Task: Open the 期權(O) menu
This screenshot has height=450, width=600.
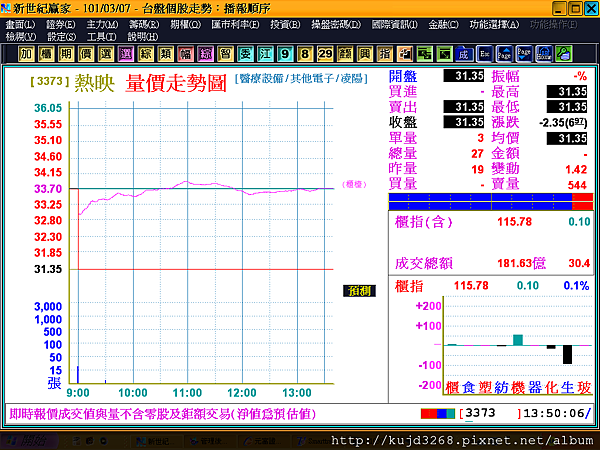Action: pos(186,24)
